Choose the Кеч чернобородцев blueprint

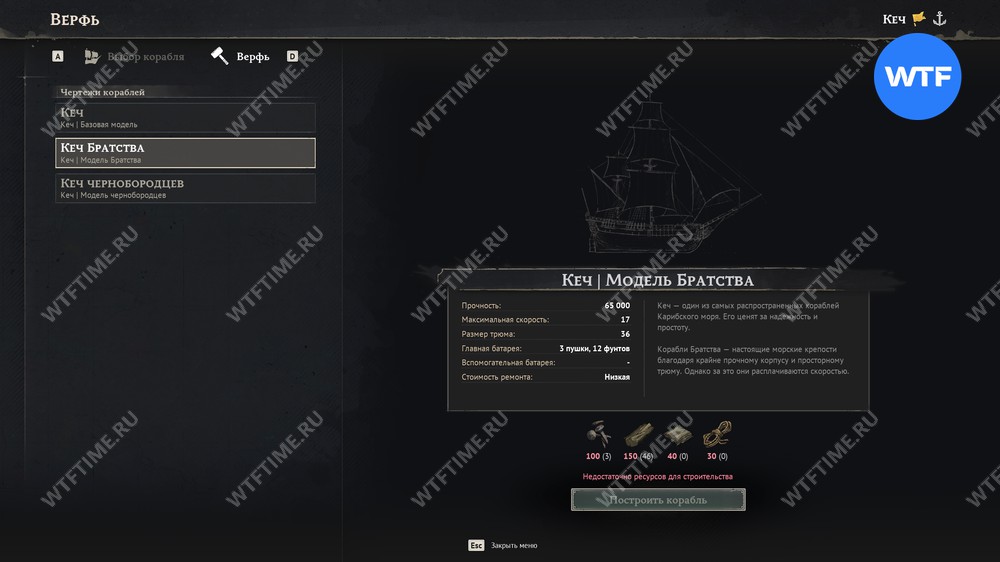[x=185, y=188]
